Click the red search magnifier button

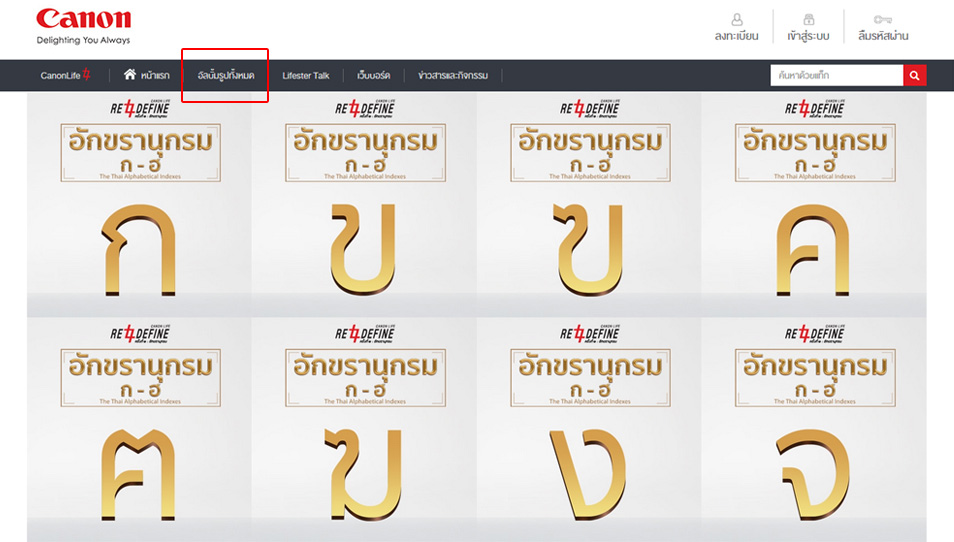914,75
